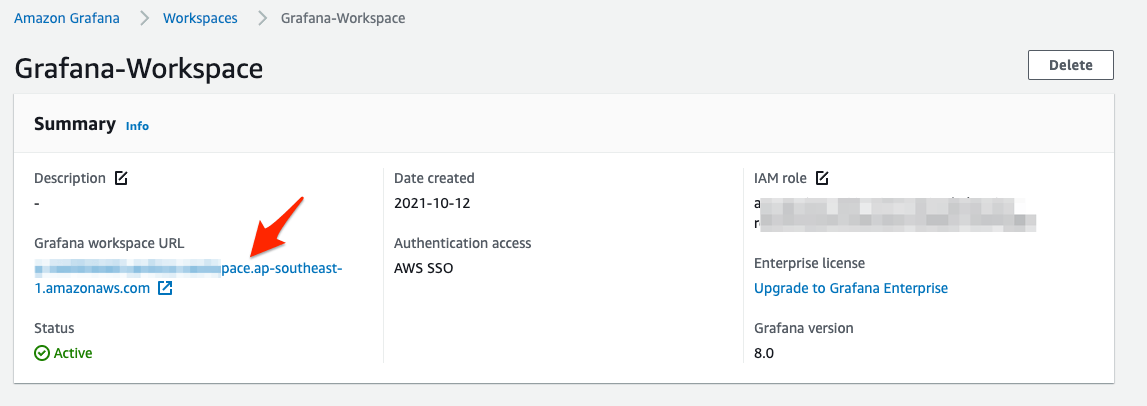This screenshot has height=406, width=1147.
Task: Open the Summary Info link
Action: (137, 126)
